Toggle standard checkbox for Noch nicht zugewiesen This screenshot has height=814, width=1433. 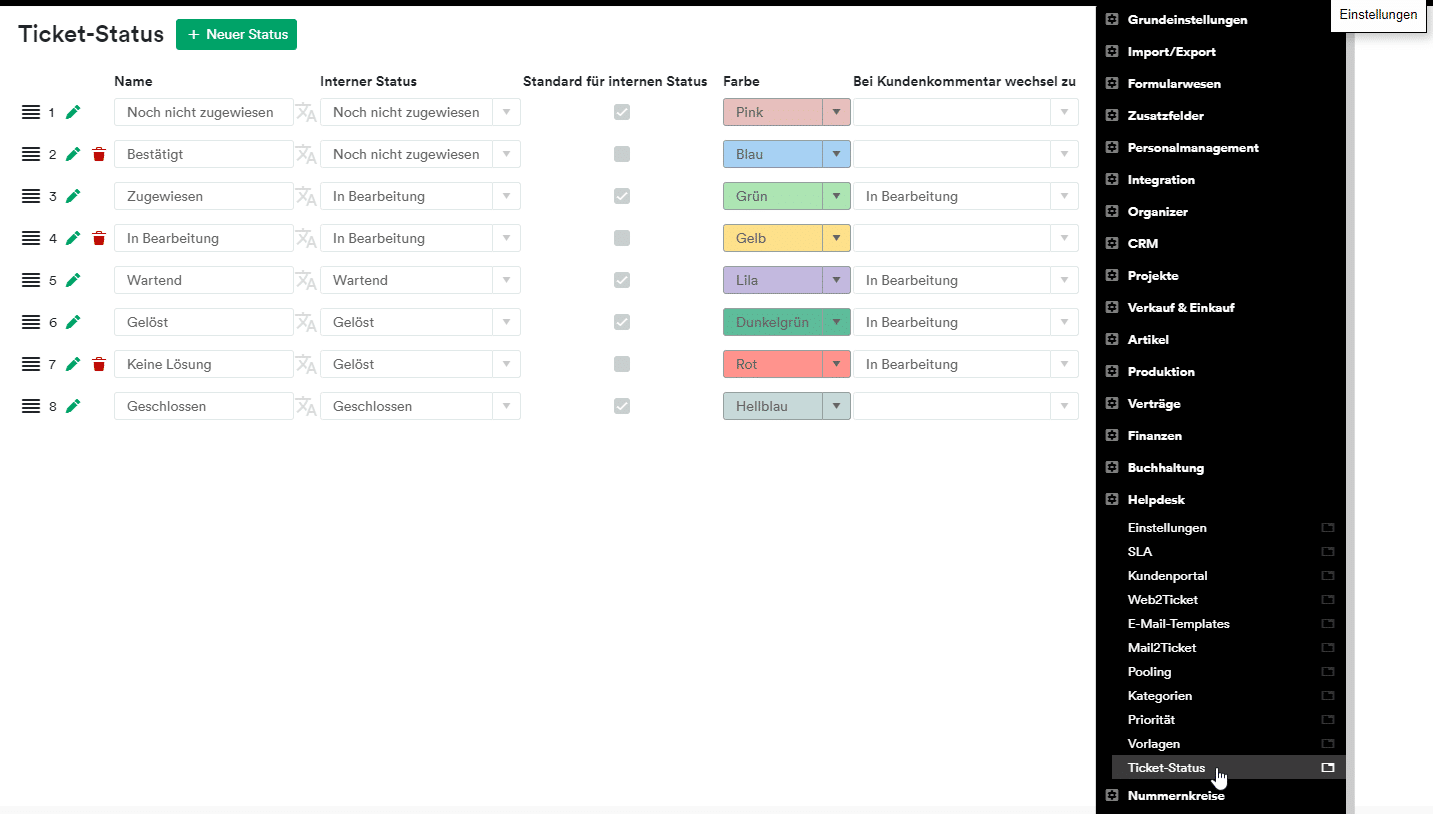pos(622,112)
